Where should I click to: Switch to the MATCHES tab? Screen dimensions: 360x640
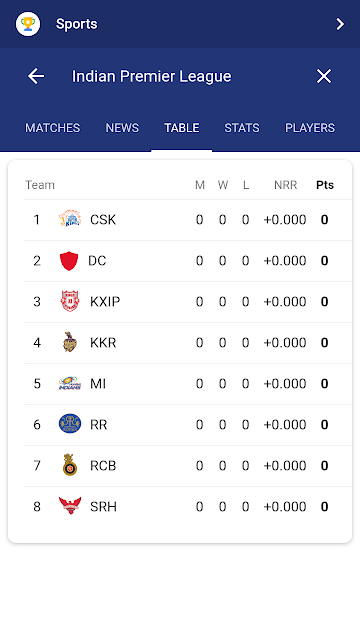coord(53,128)
